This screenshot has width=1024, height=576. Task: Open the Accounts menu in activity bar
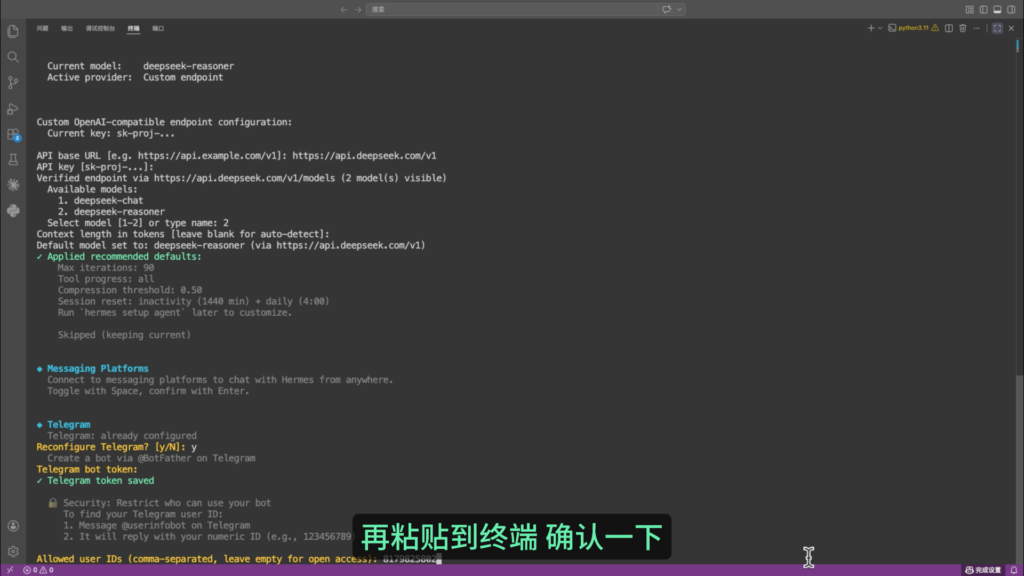point(13,526)
